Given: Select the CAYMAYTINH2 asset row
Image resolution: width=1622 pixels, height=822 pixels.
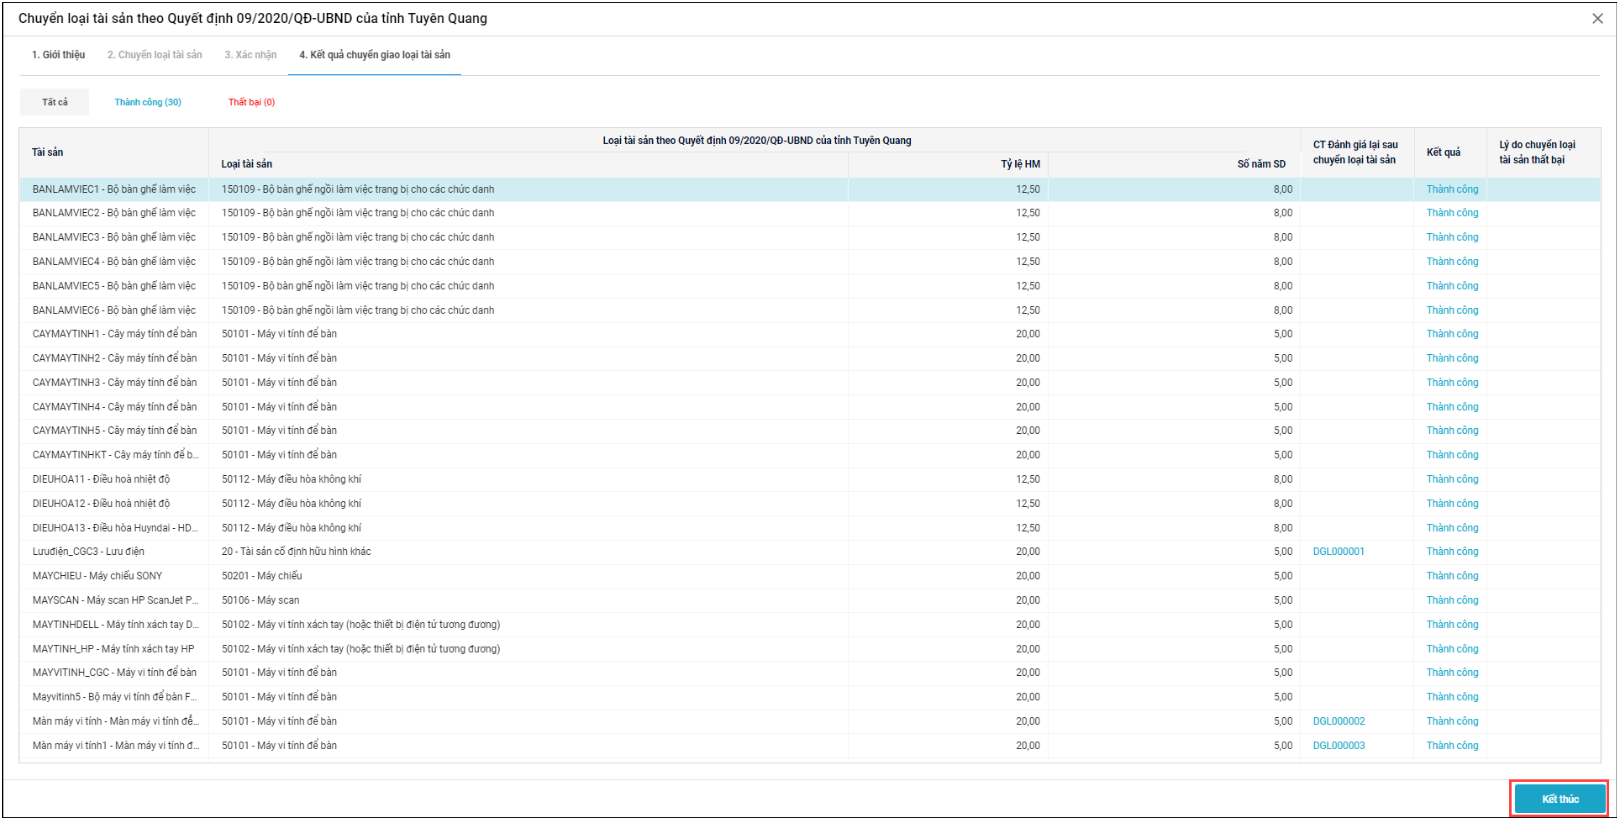Looking at the screenshot, I should click(810, 358).
